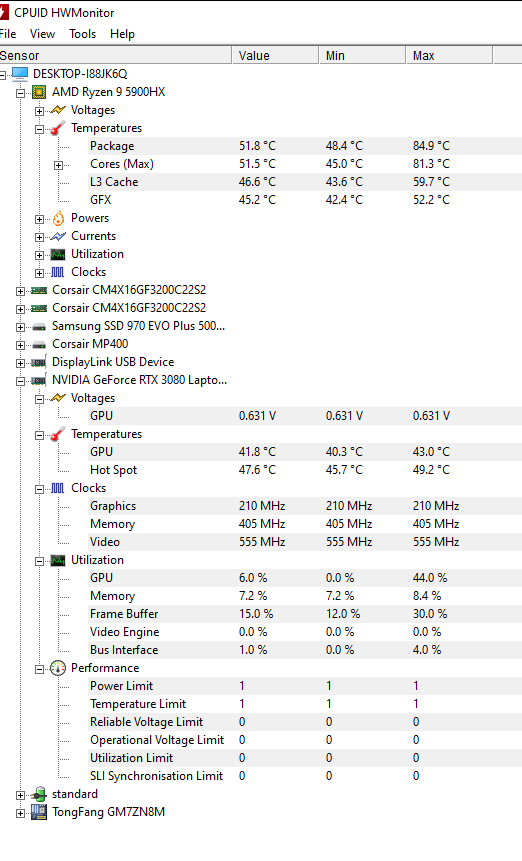Click the gauge icon beside Performance

pyautogui.click(x=58, y=668)
